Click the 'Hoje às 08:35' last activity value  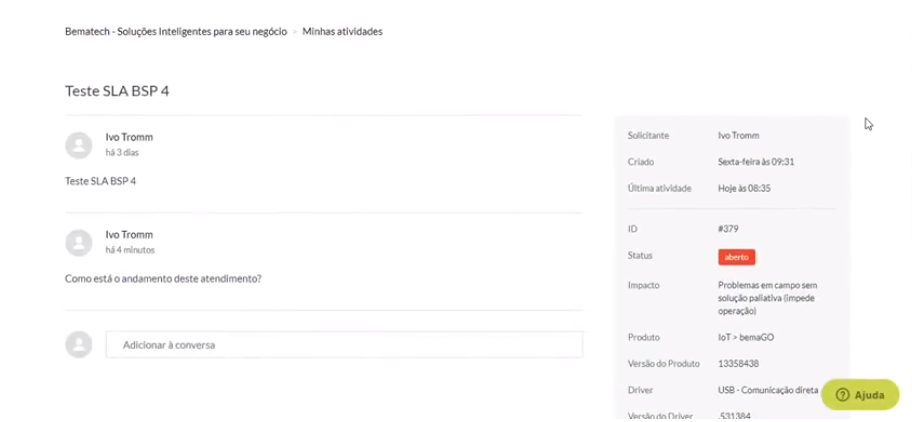743,187
